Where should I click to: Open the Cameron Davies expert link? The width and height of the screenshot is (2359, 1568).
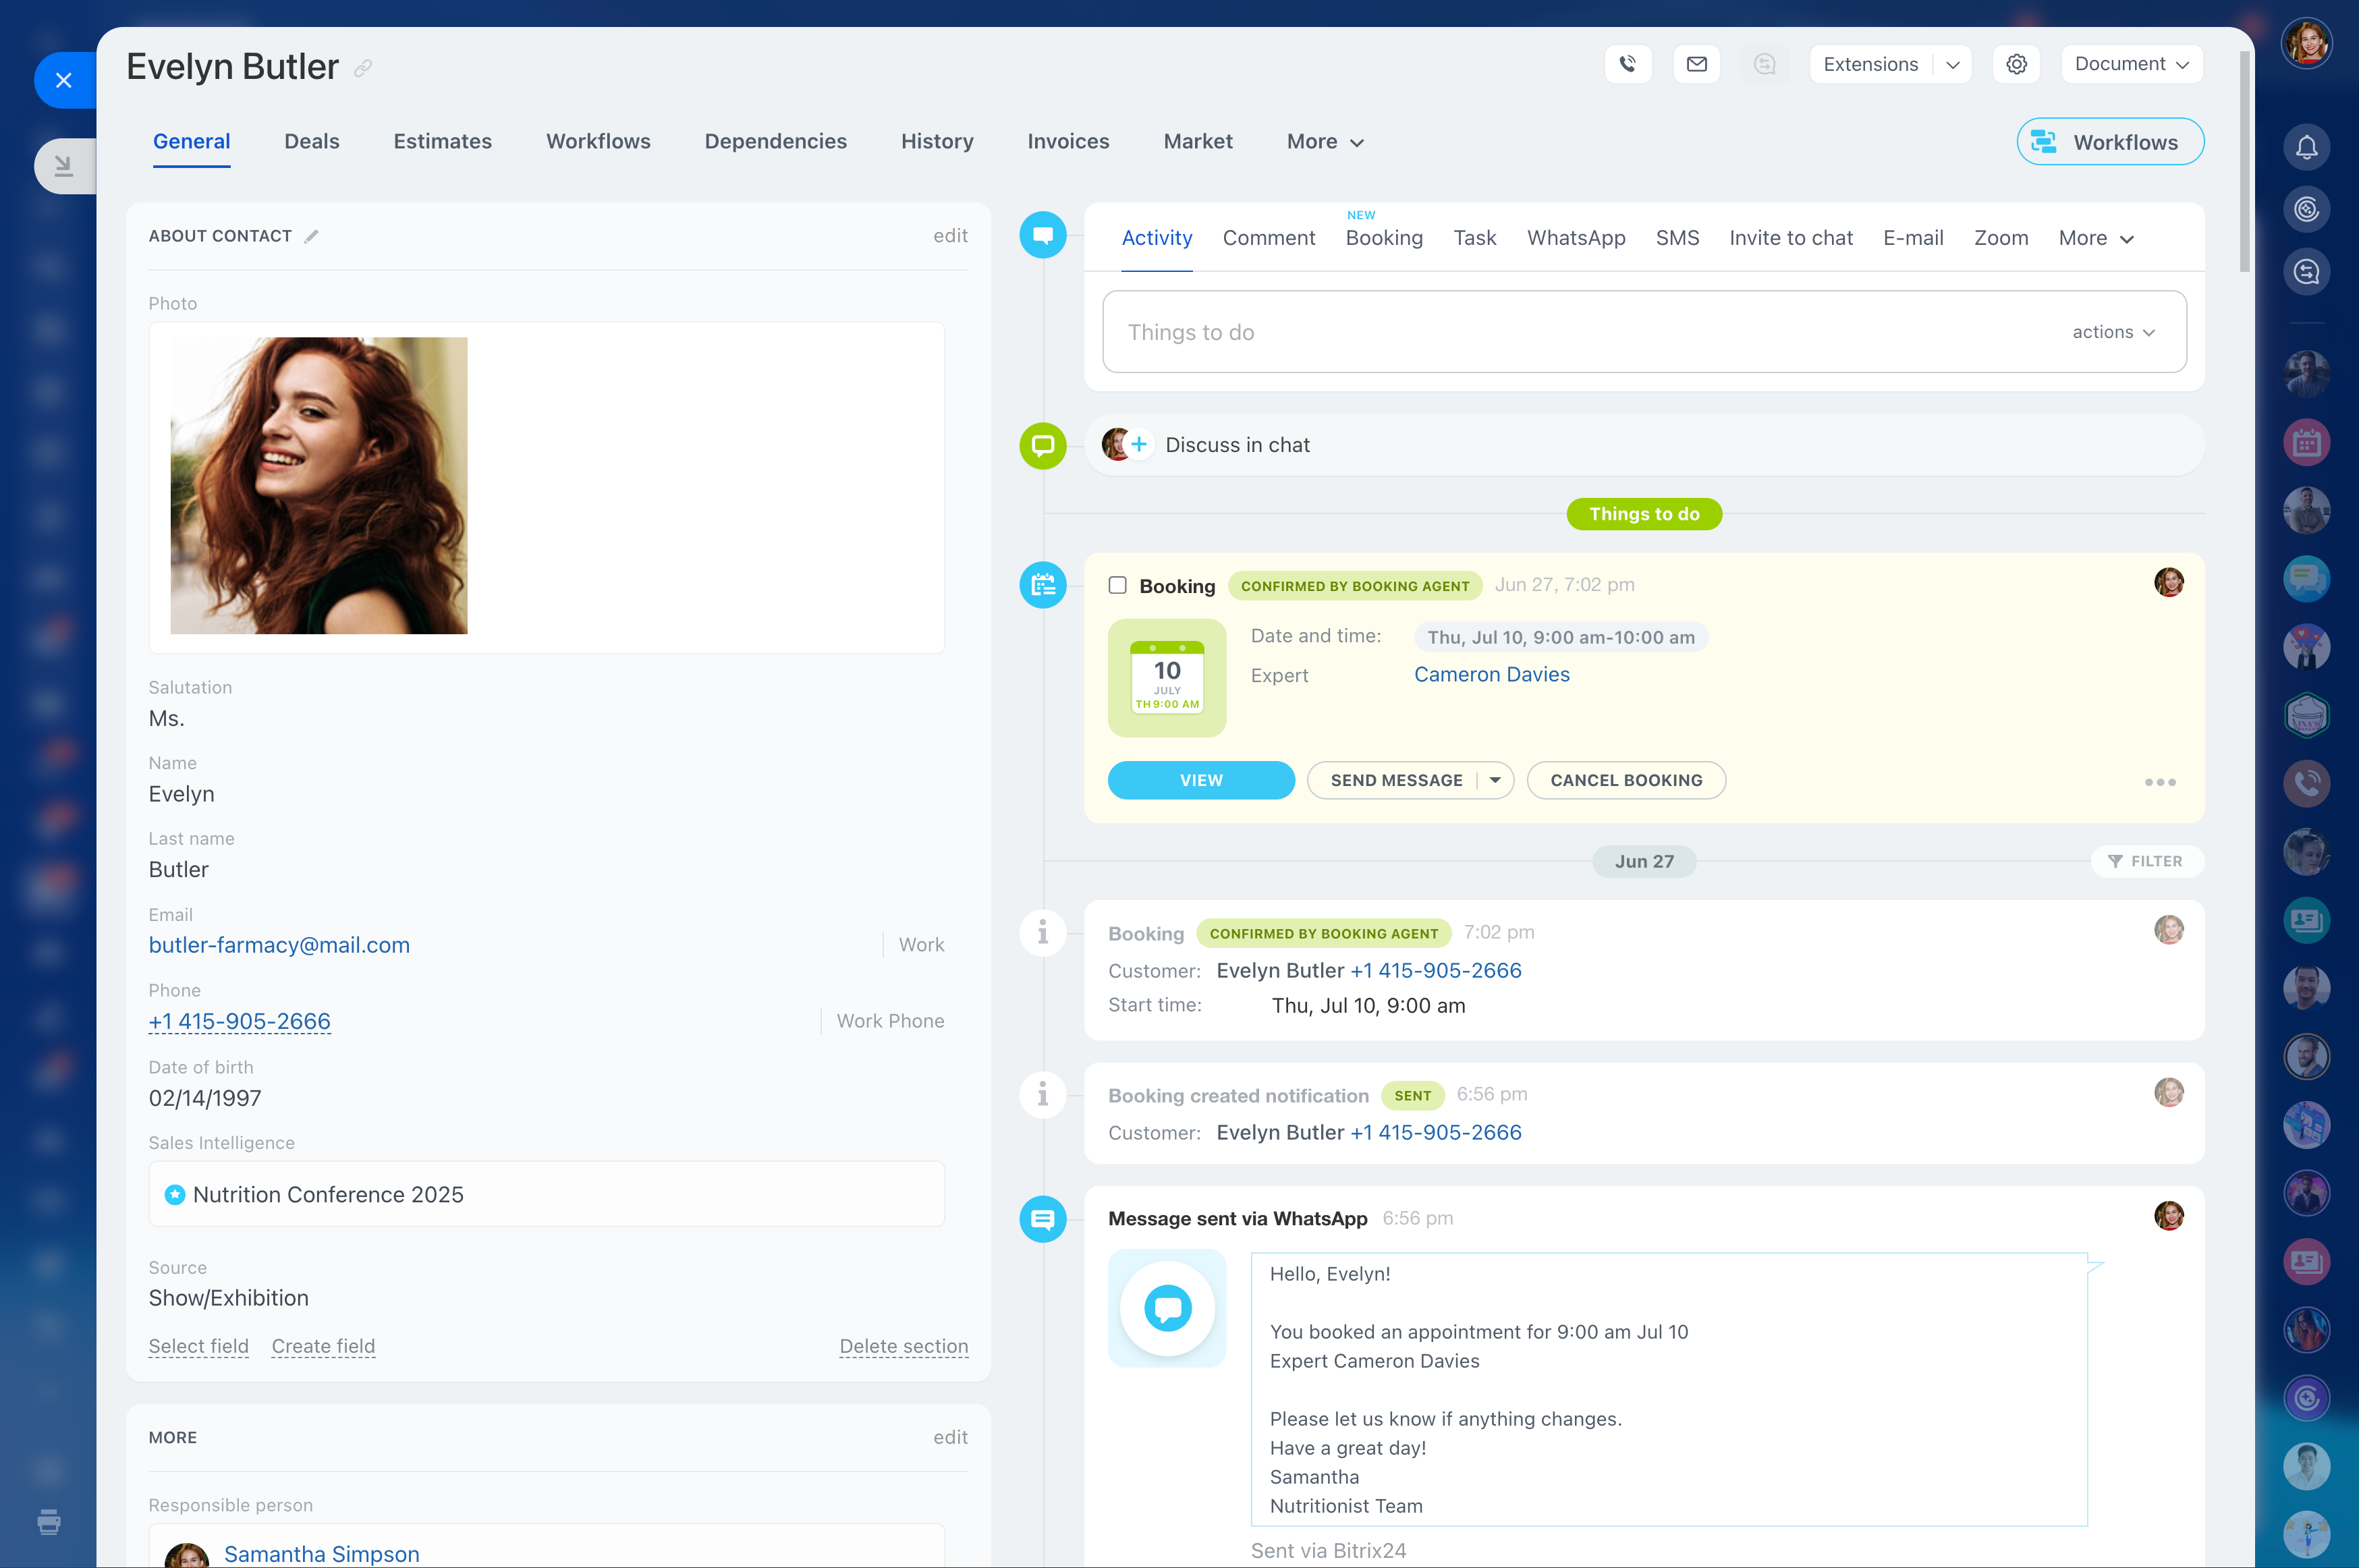(1491, 674)
